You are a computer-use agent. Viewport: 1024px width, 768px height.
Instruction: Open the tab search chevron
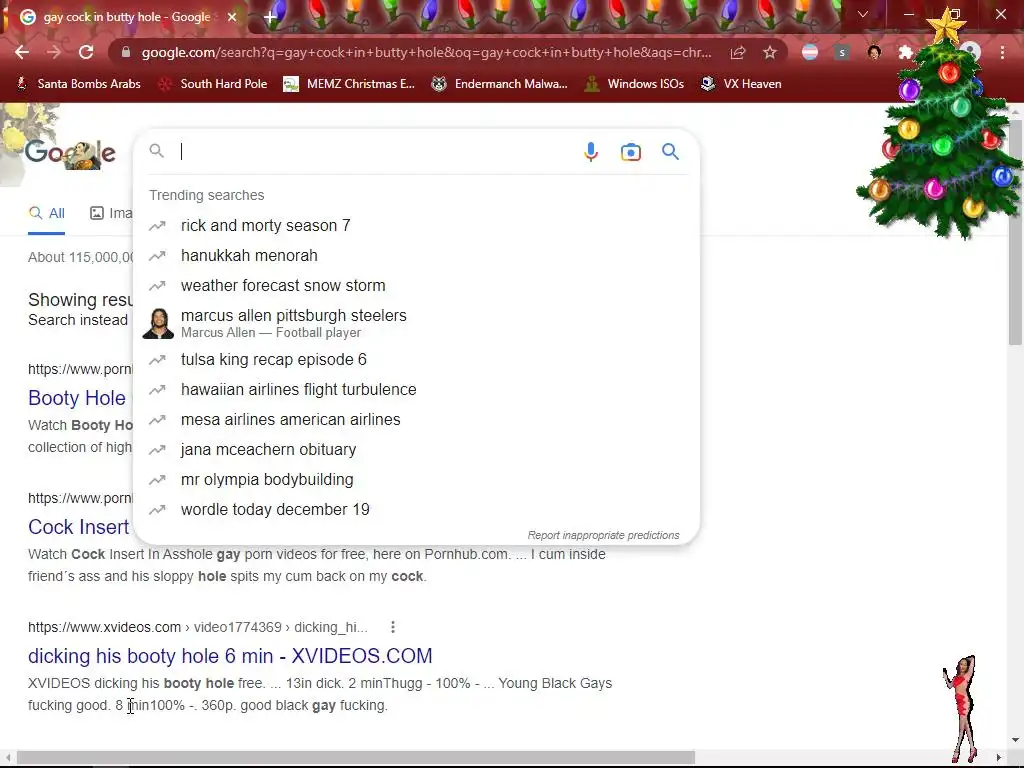[x=863, y=14]
